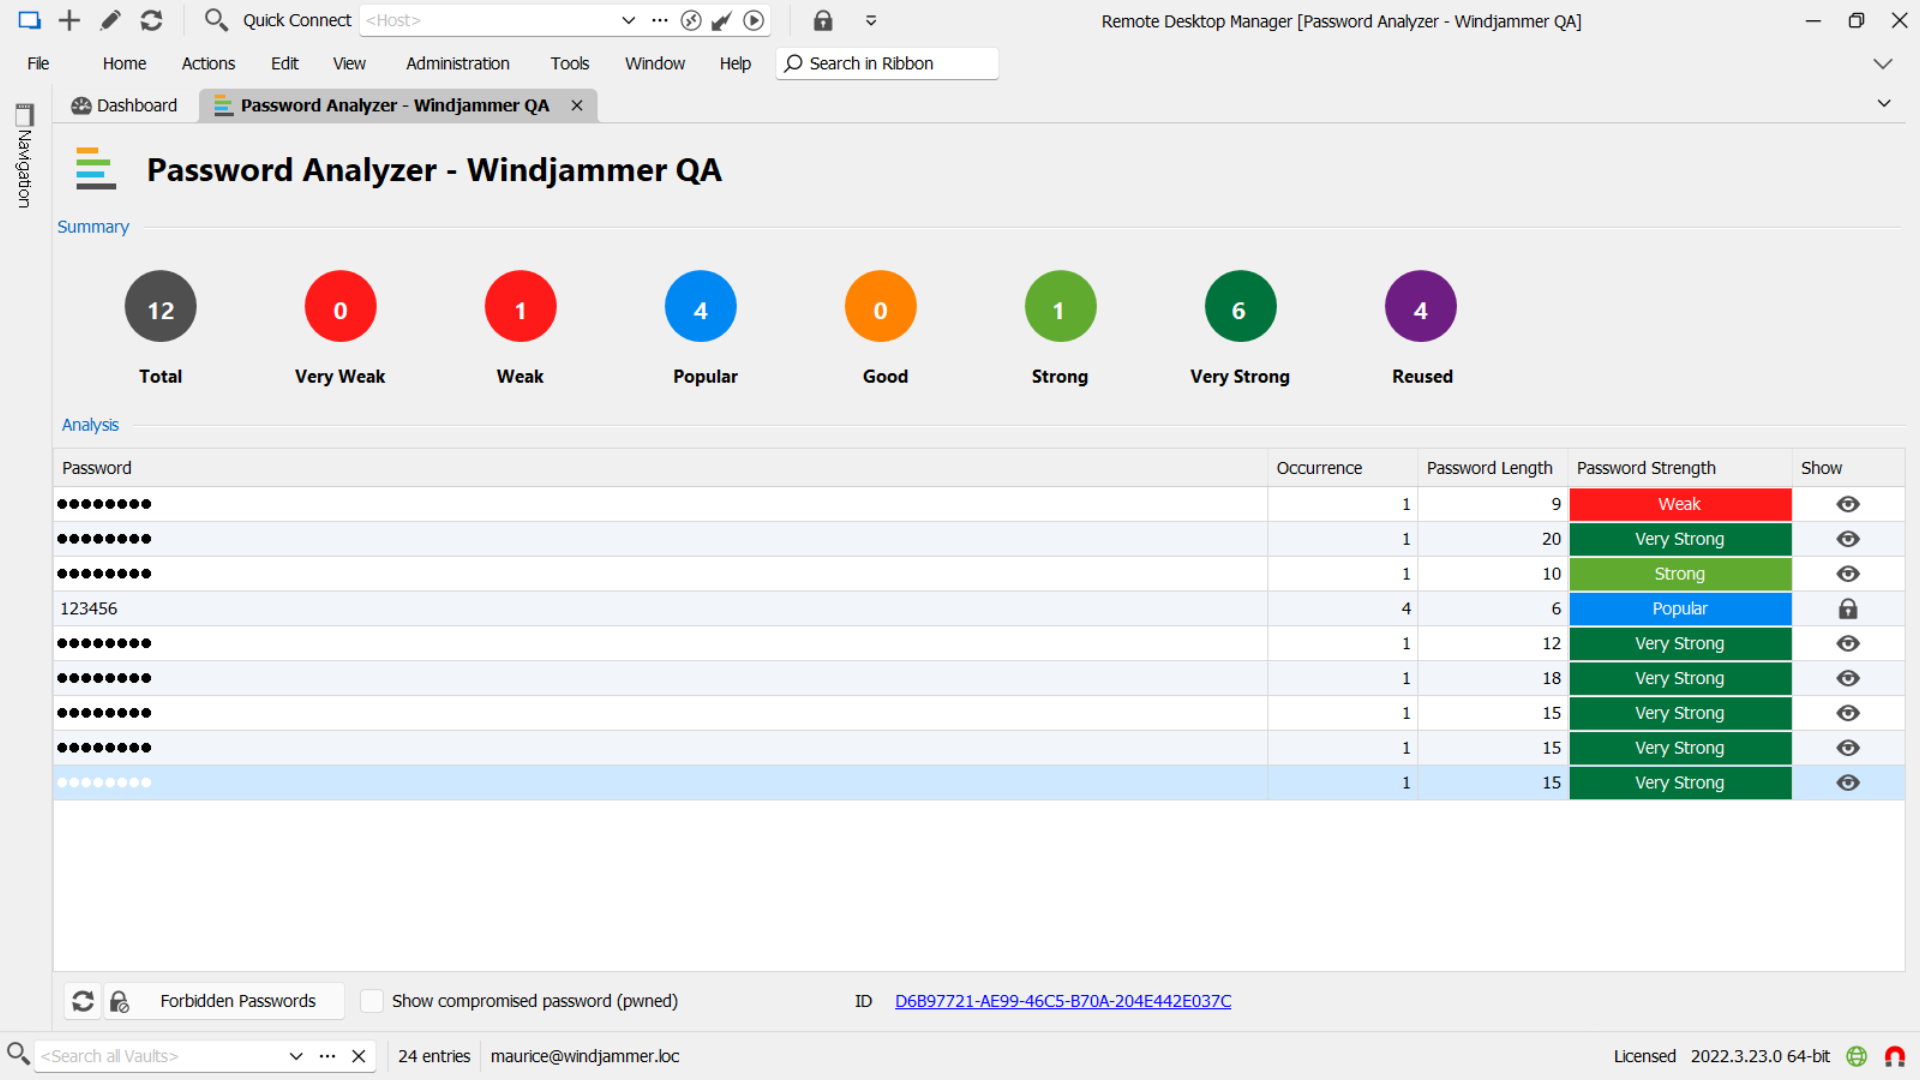
Task: Collapse the ribbon with the top-right chevron
Action: click(x=1882, y=63)
